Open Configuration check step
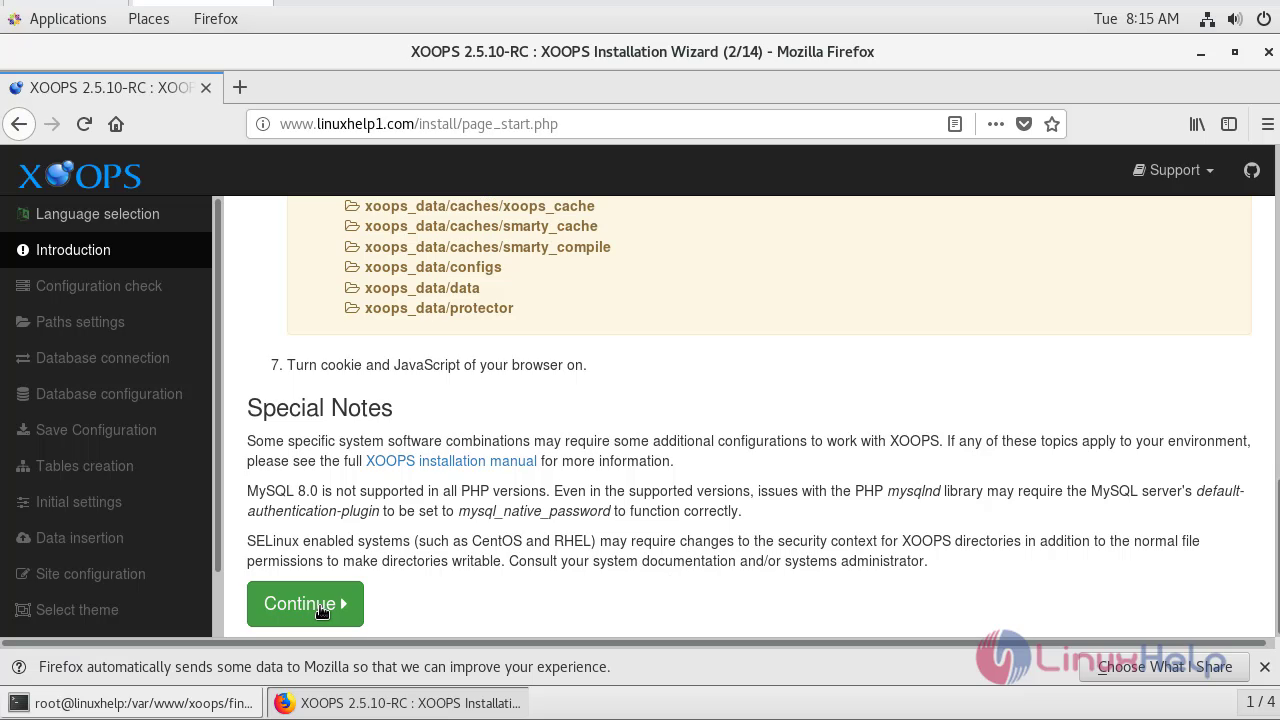1280x720 pixels. (106, 286)
